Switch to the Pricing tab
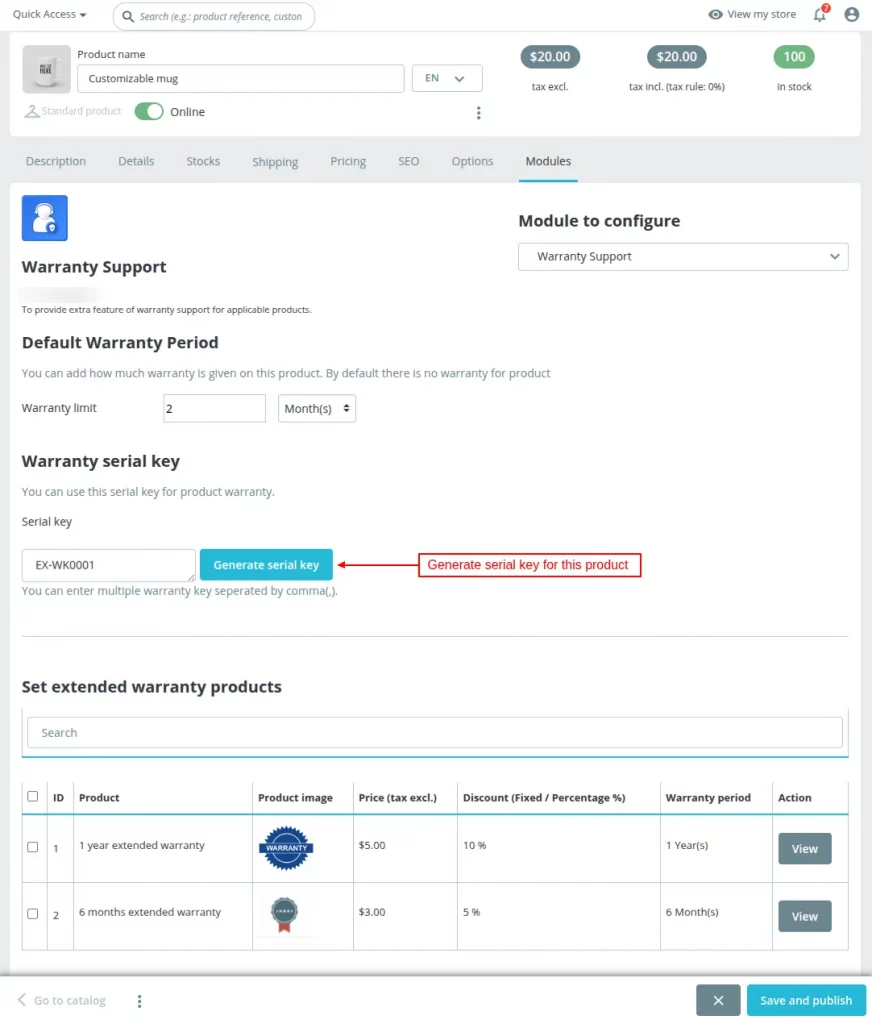The image size is (872, 1024). (348, 161)
